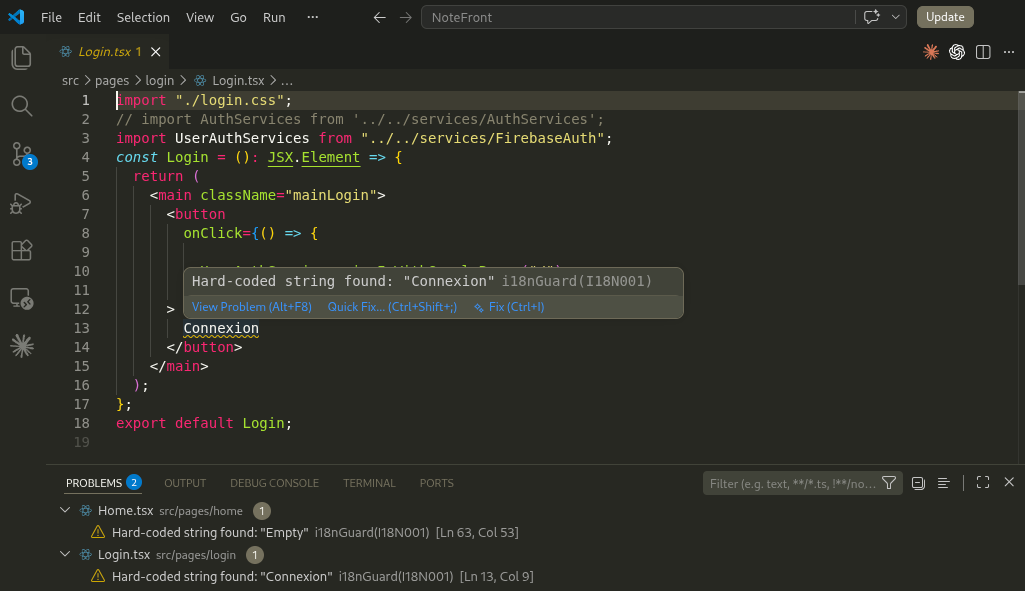This screenshot has height=591, width=1025.
Task: Switch to the OUTPUT panel tab
Action: tap(185, 483)
